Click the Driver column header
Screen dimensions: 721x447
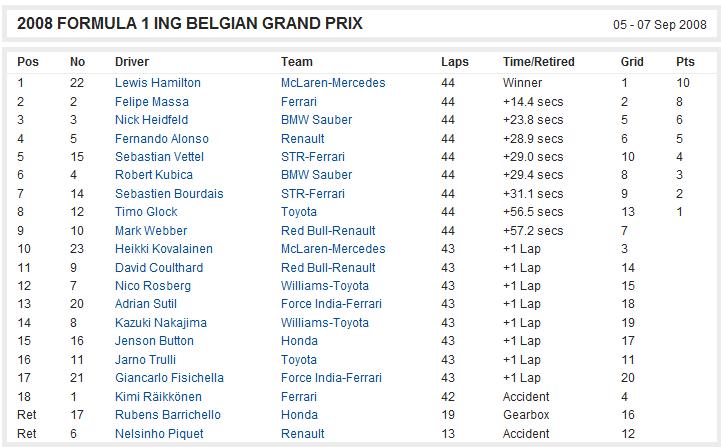tap(132, 62)
